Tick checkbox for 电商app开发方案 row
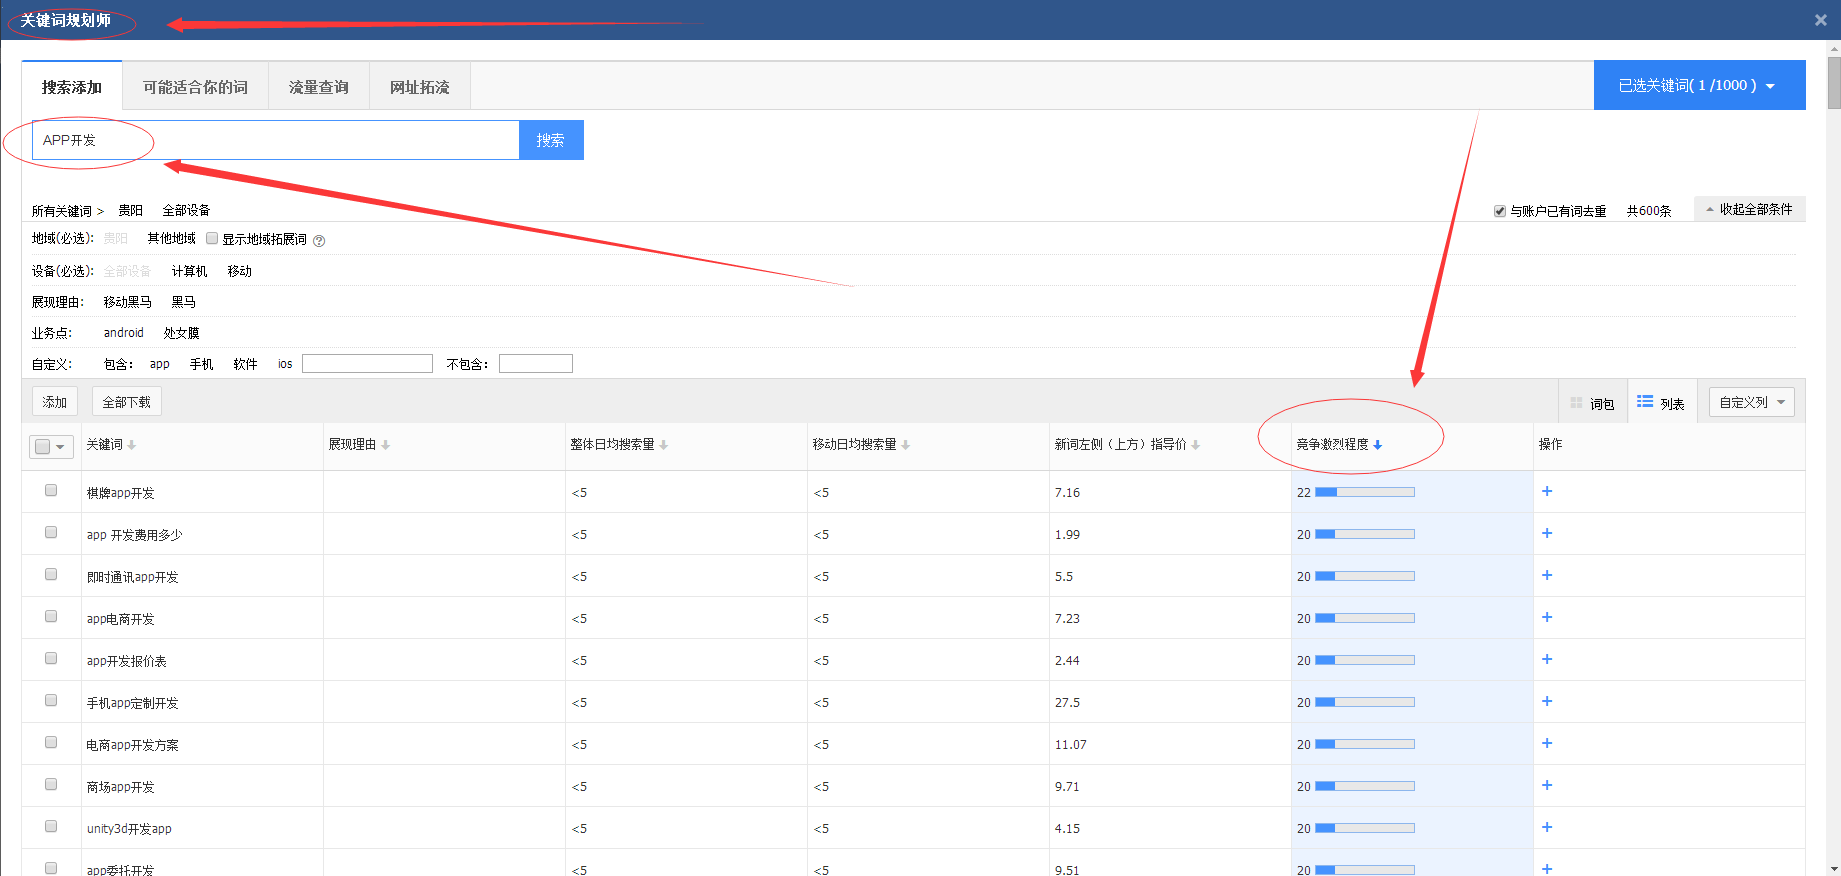Image resolution: width=1841 pixels, height=876 pixels. (51, 742)
